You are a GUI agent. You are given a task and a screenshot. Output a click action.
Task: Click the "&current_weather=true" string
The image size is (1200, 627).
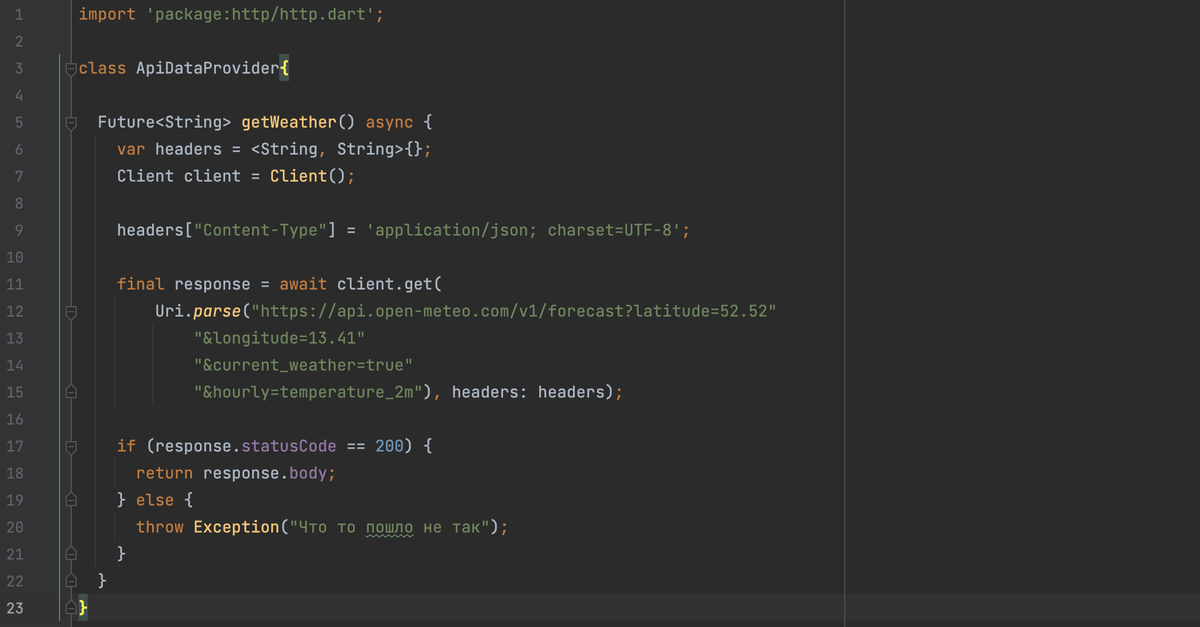coord(303,365)
